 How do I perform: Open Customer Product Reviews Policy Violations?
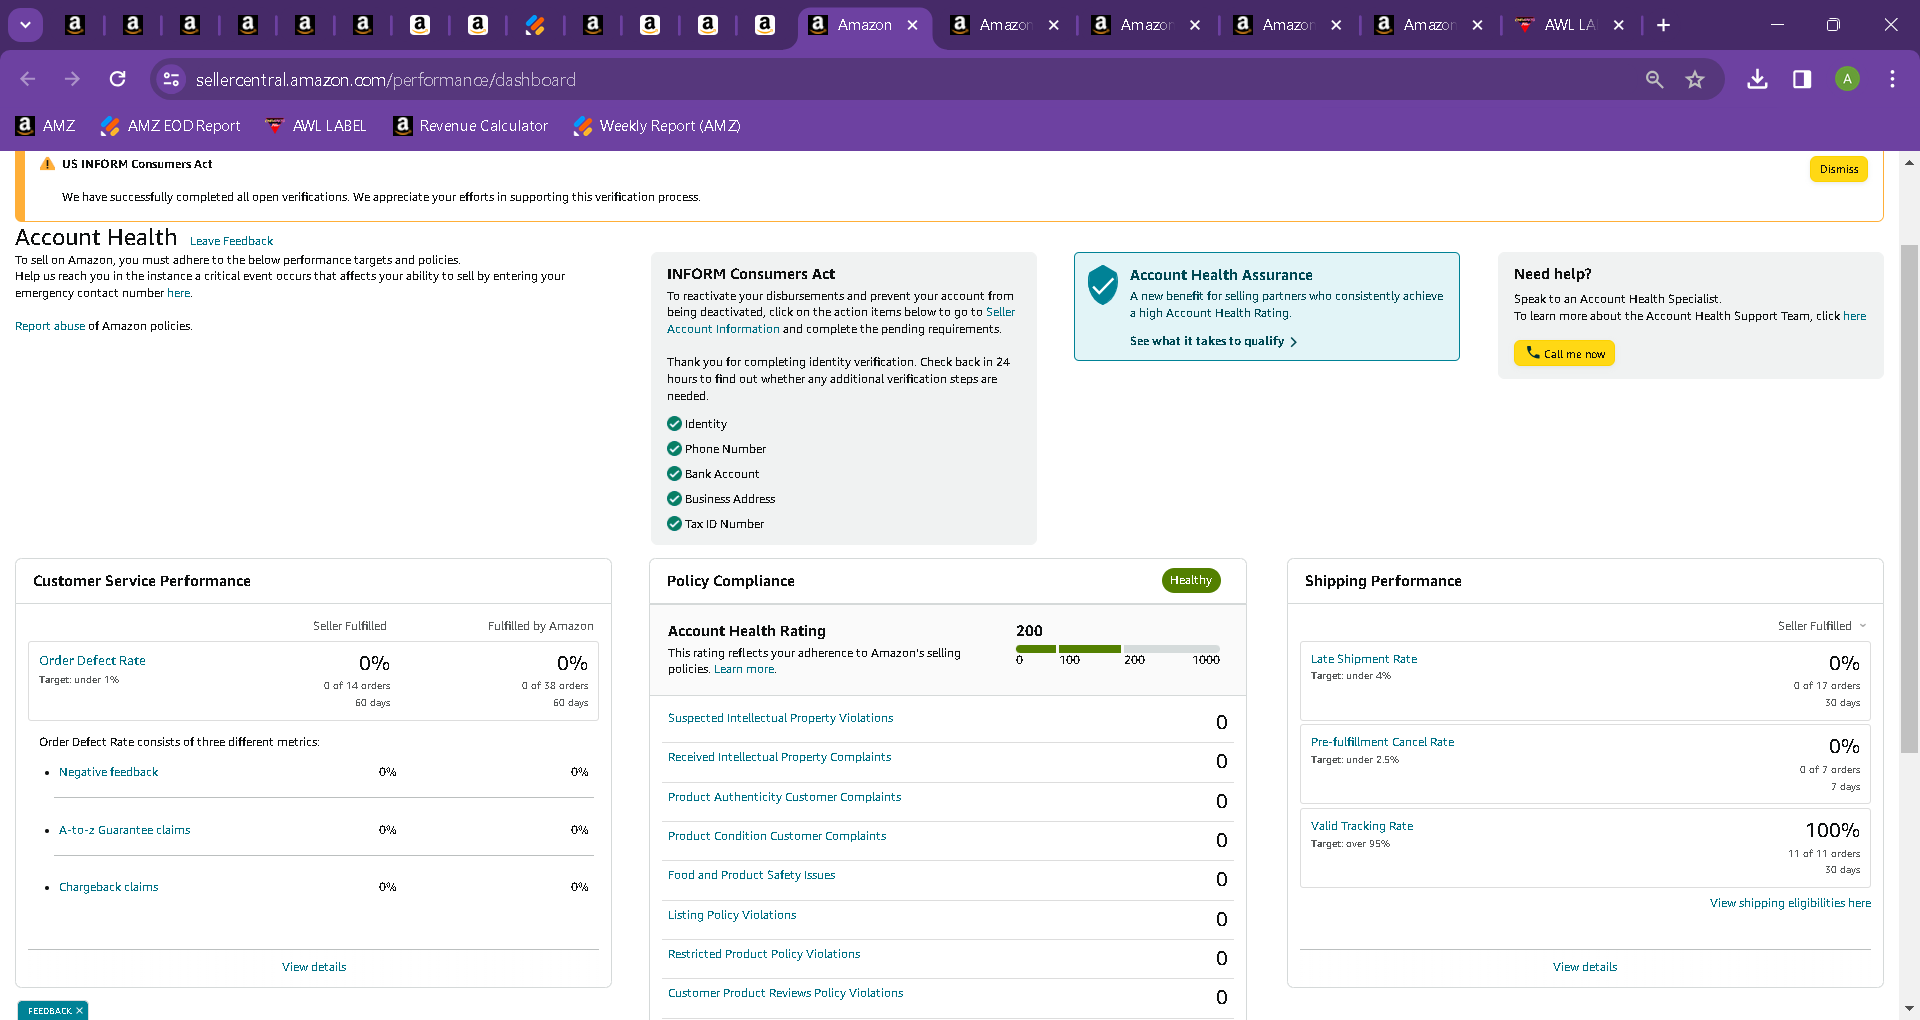click(785, 993)
